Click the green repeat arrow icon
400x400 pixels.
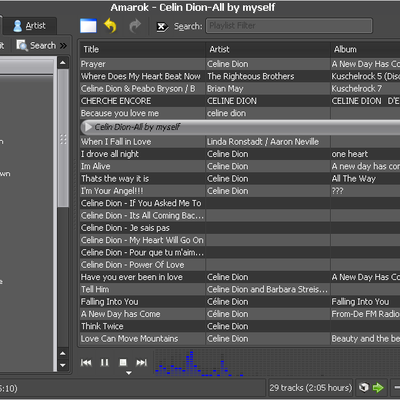[378, 388]
